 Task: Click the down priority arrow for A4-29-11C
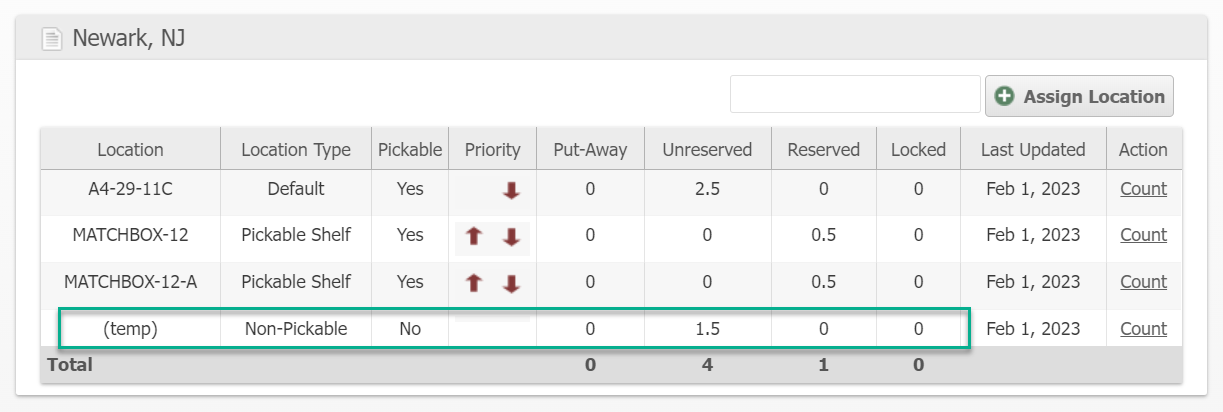coord(511,190)
